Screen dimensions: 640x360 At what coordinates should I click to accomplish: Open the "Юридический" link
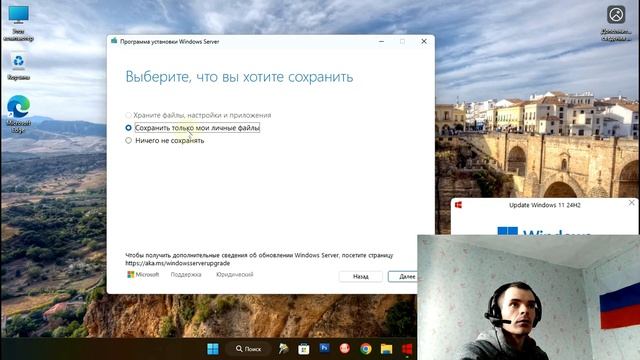(235, 275)
